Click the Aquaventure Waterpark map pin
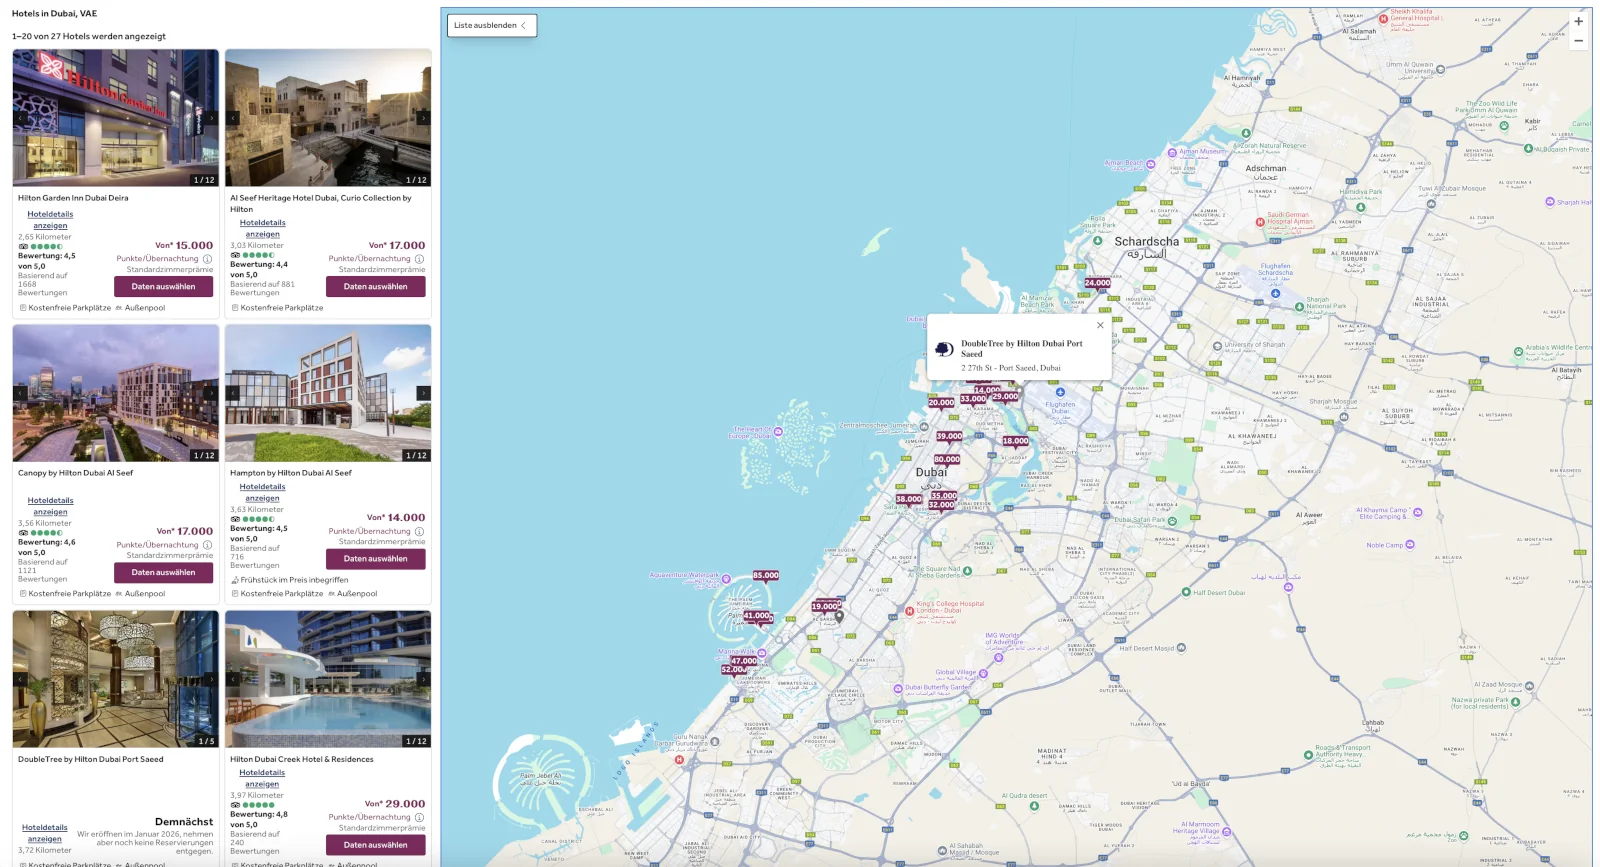Screen dimensions: 1600x867 pyautogui.click(x=726, y=578)
